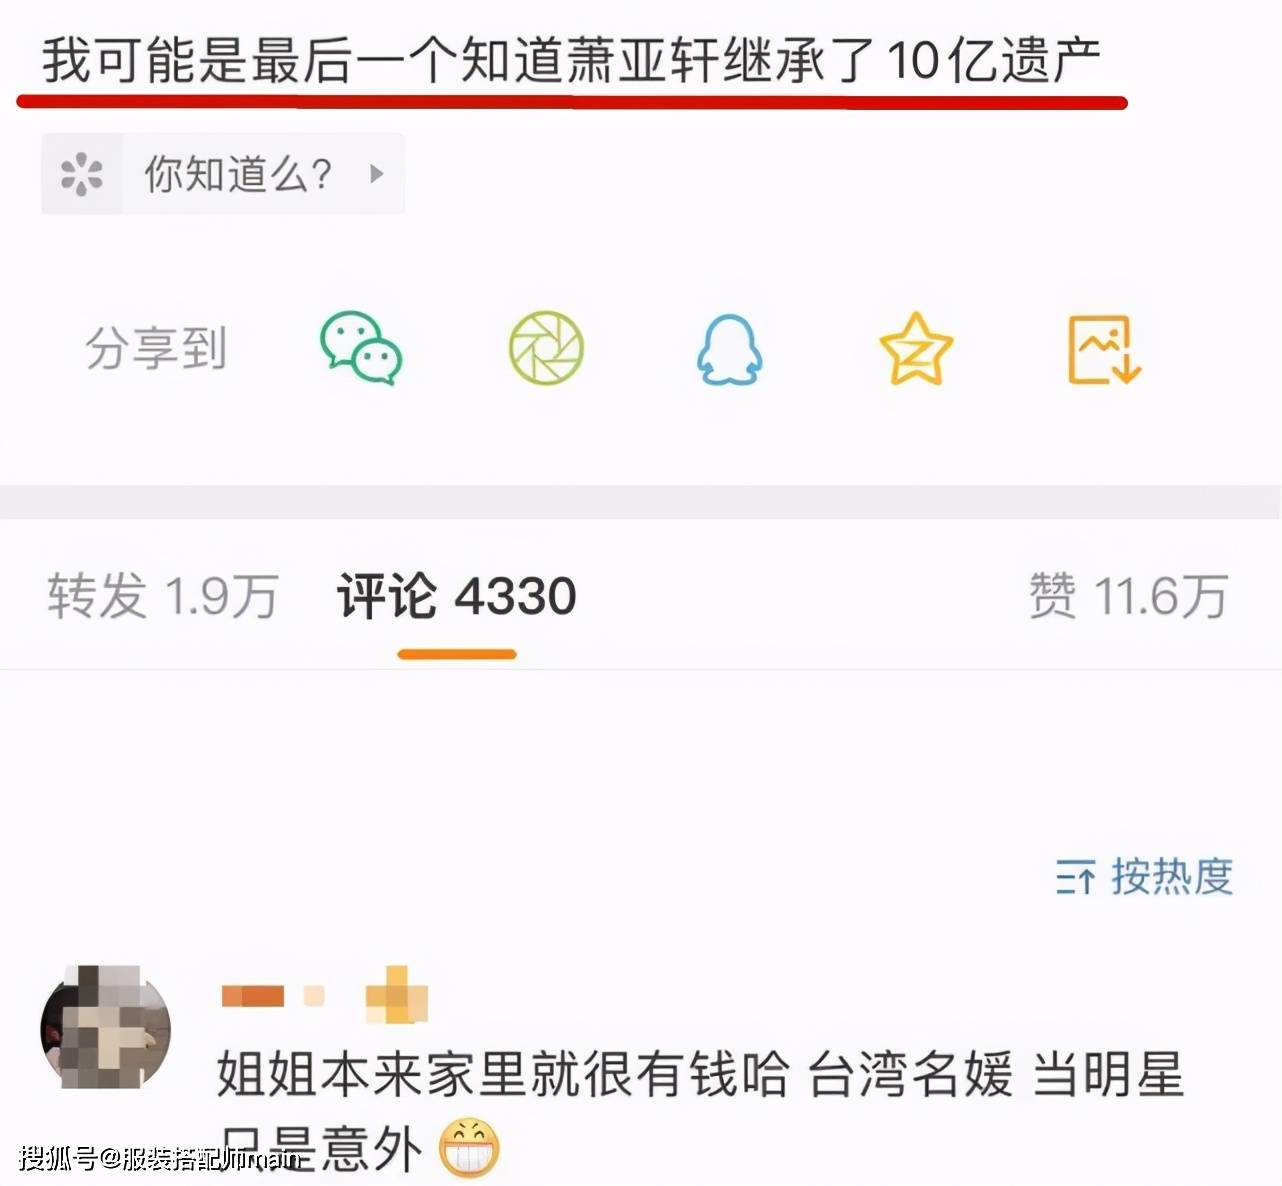Screen dimensions: 1282x1186
Task: Open the 你知道么? topic tag
Action: pos(223,174)
